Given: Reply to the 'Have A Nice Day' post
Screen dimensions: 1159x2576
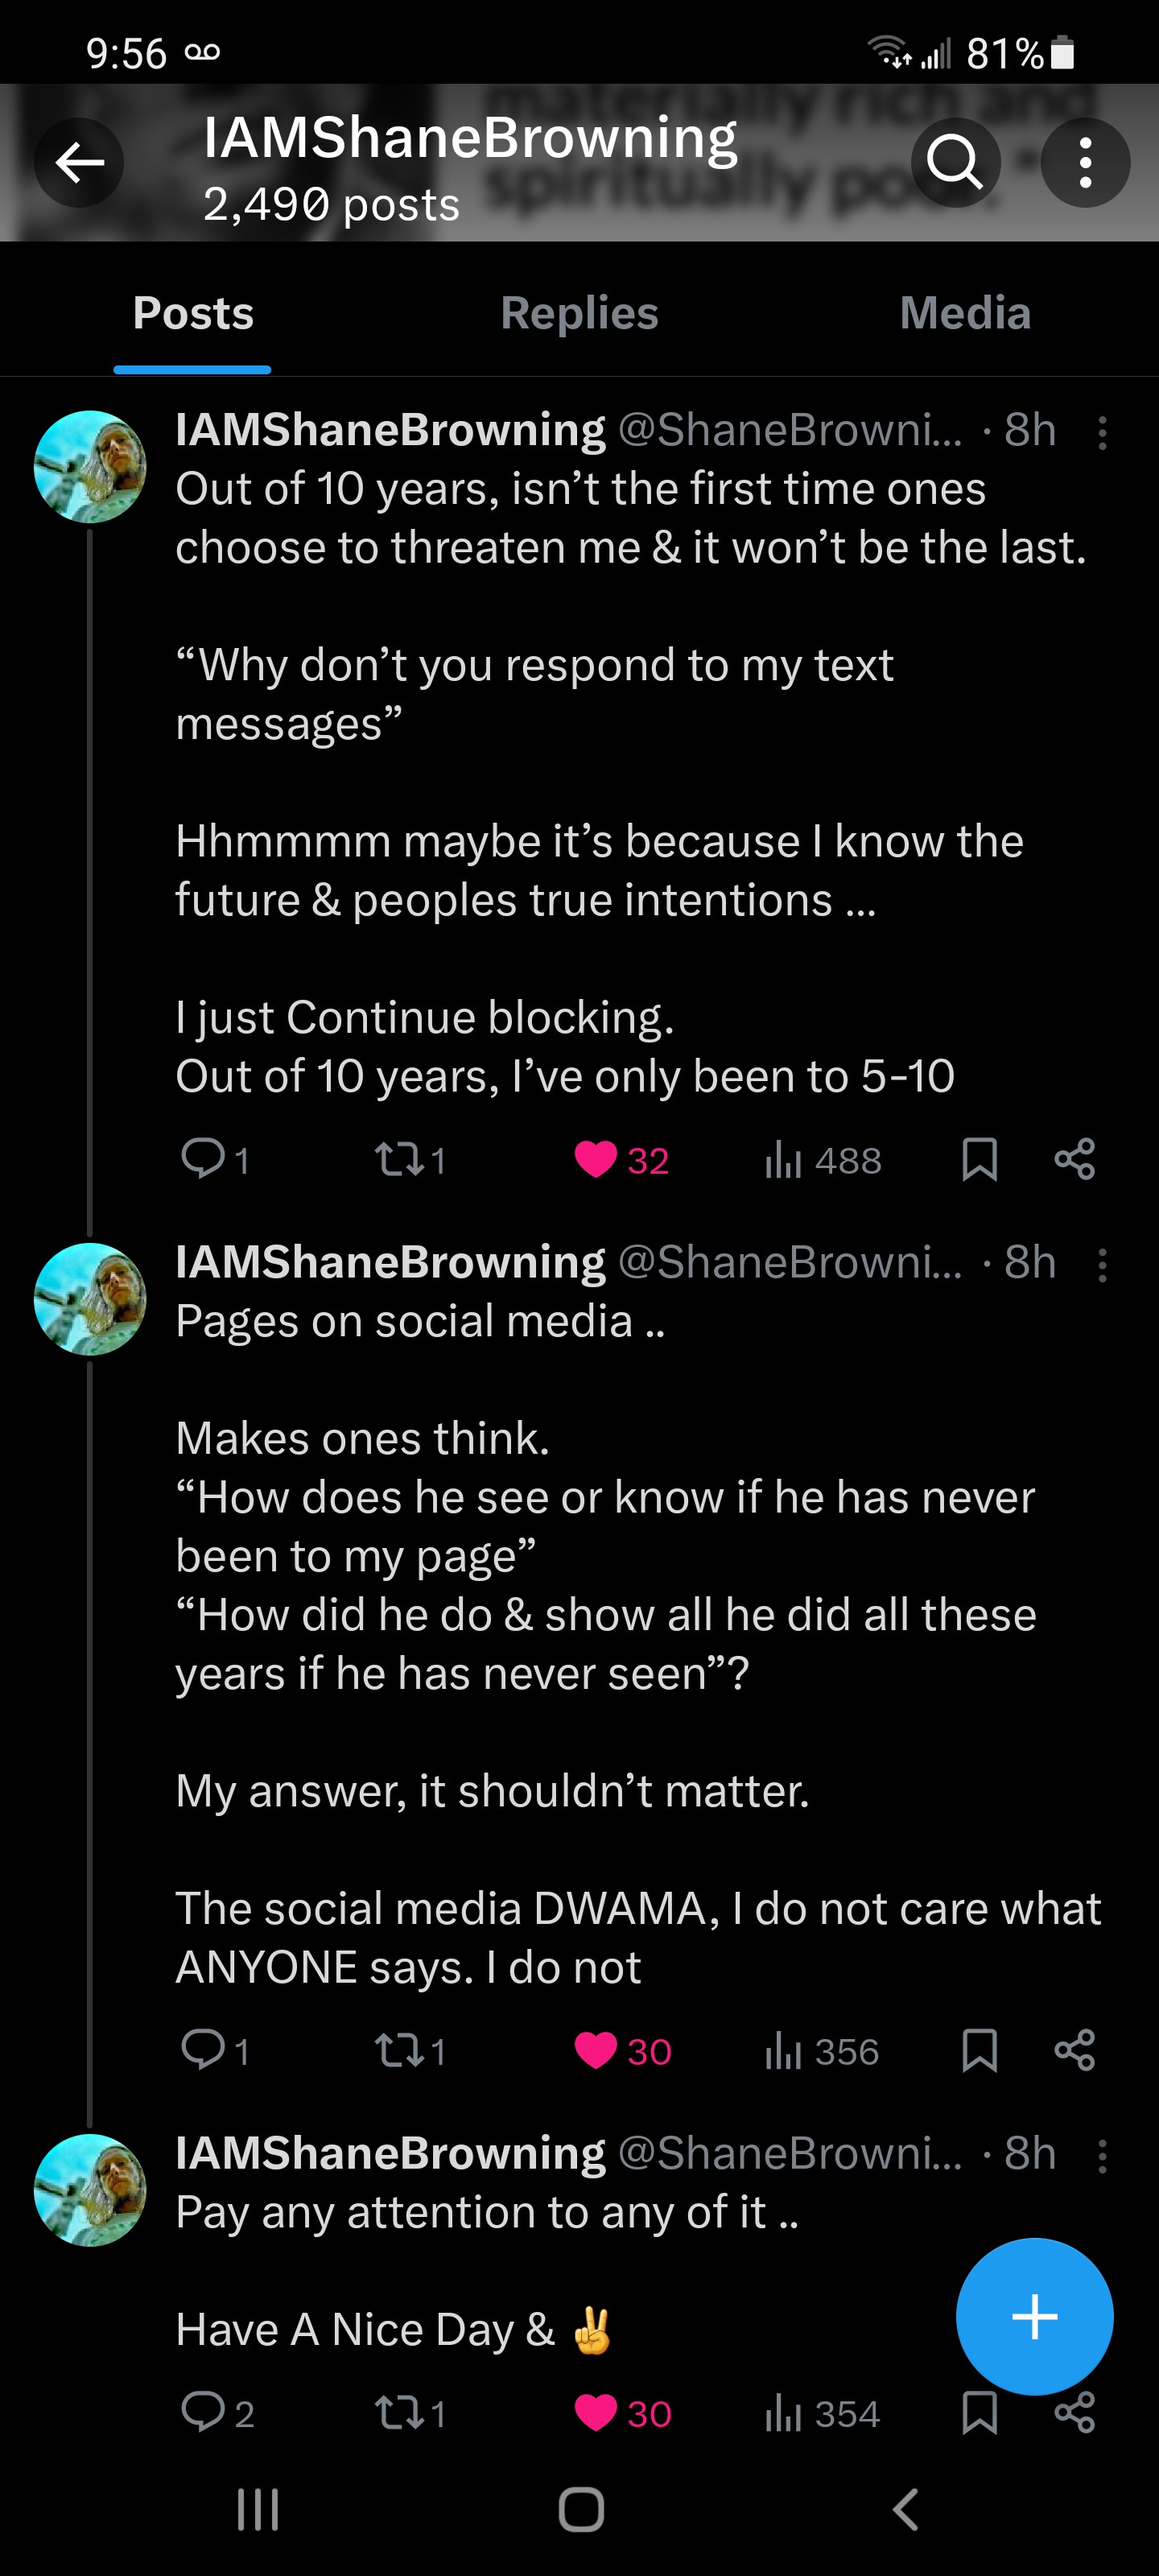Looking at the screenshot, I should pos(203,2412).
